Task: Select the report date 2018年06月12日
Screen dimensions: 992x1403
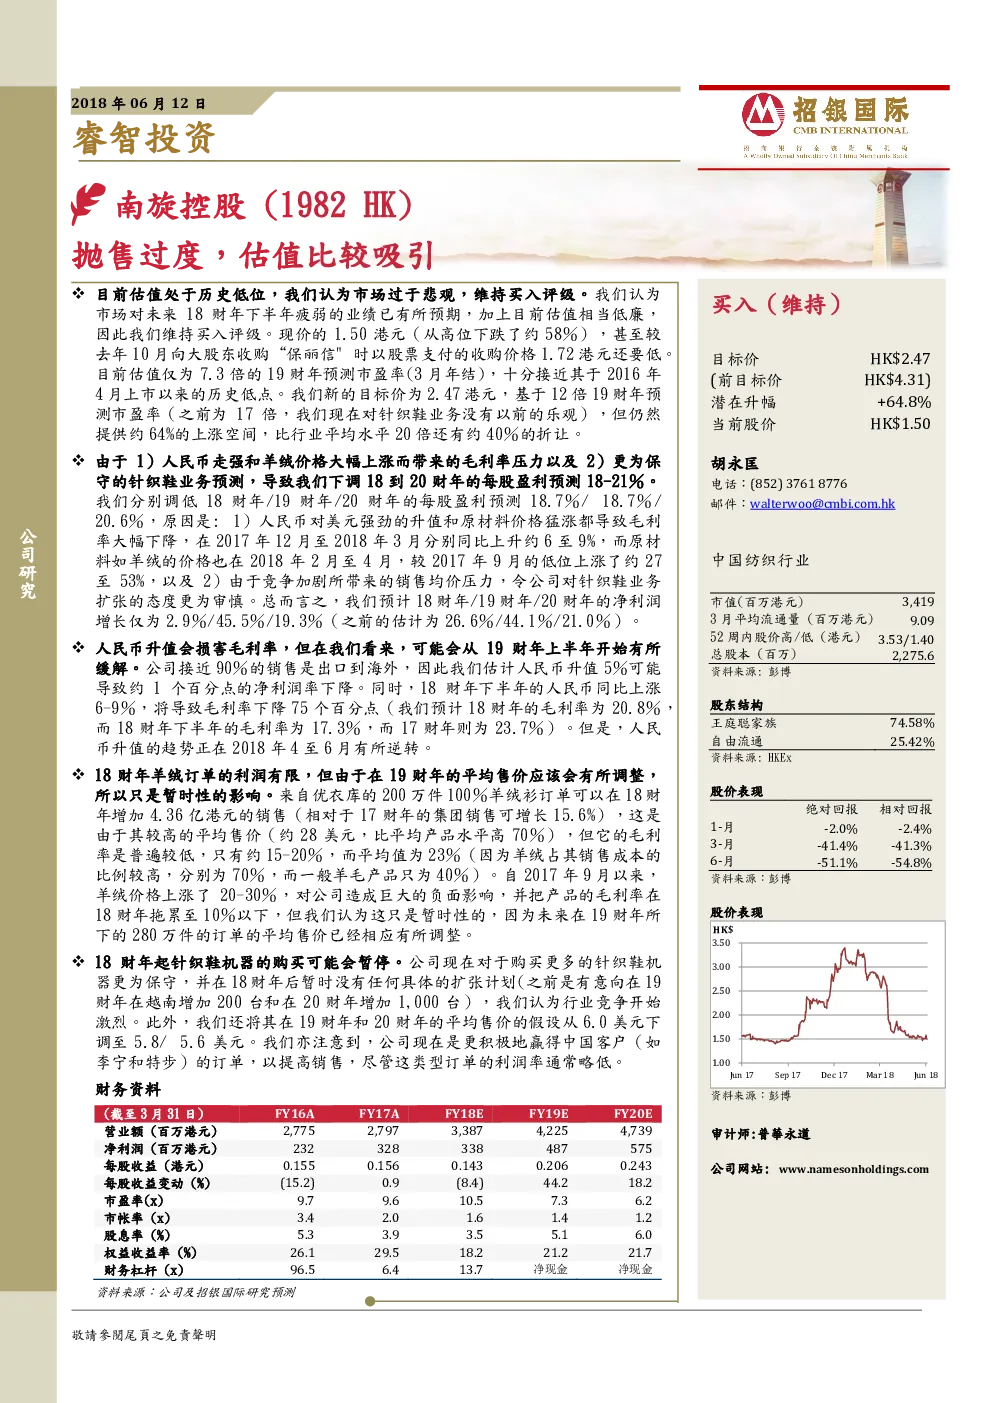Action: (x=138, y=103)
